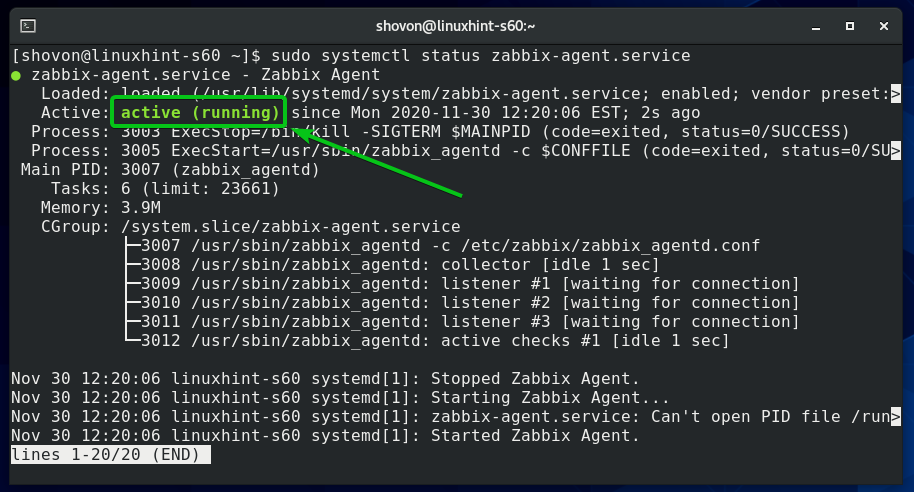The image size is (914, 492).
Task: Click the highlighted "active (running)" status text
Action: pos(200,112)
